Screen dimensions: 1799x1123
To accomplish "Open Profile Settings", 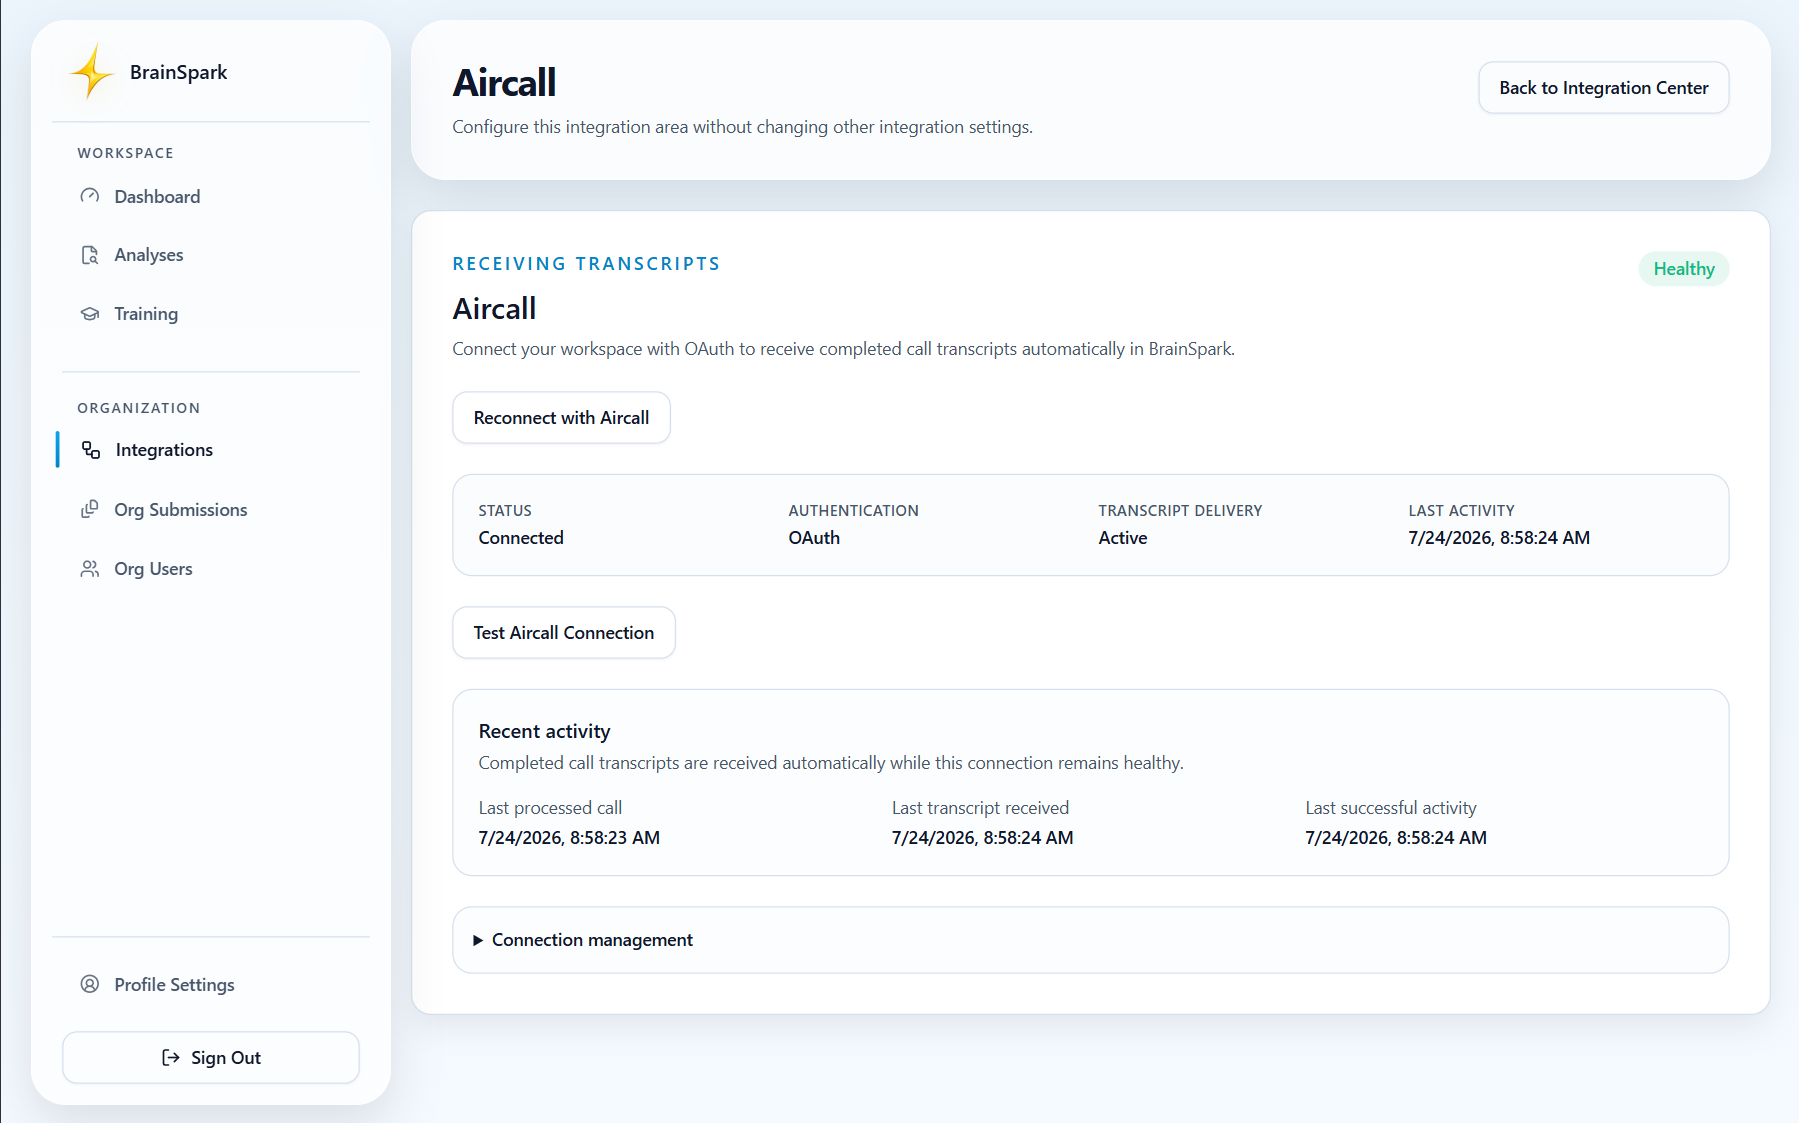I will pos(211,985).
